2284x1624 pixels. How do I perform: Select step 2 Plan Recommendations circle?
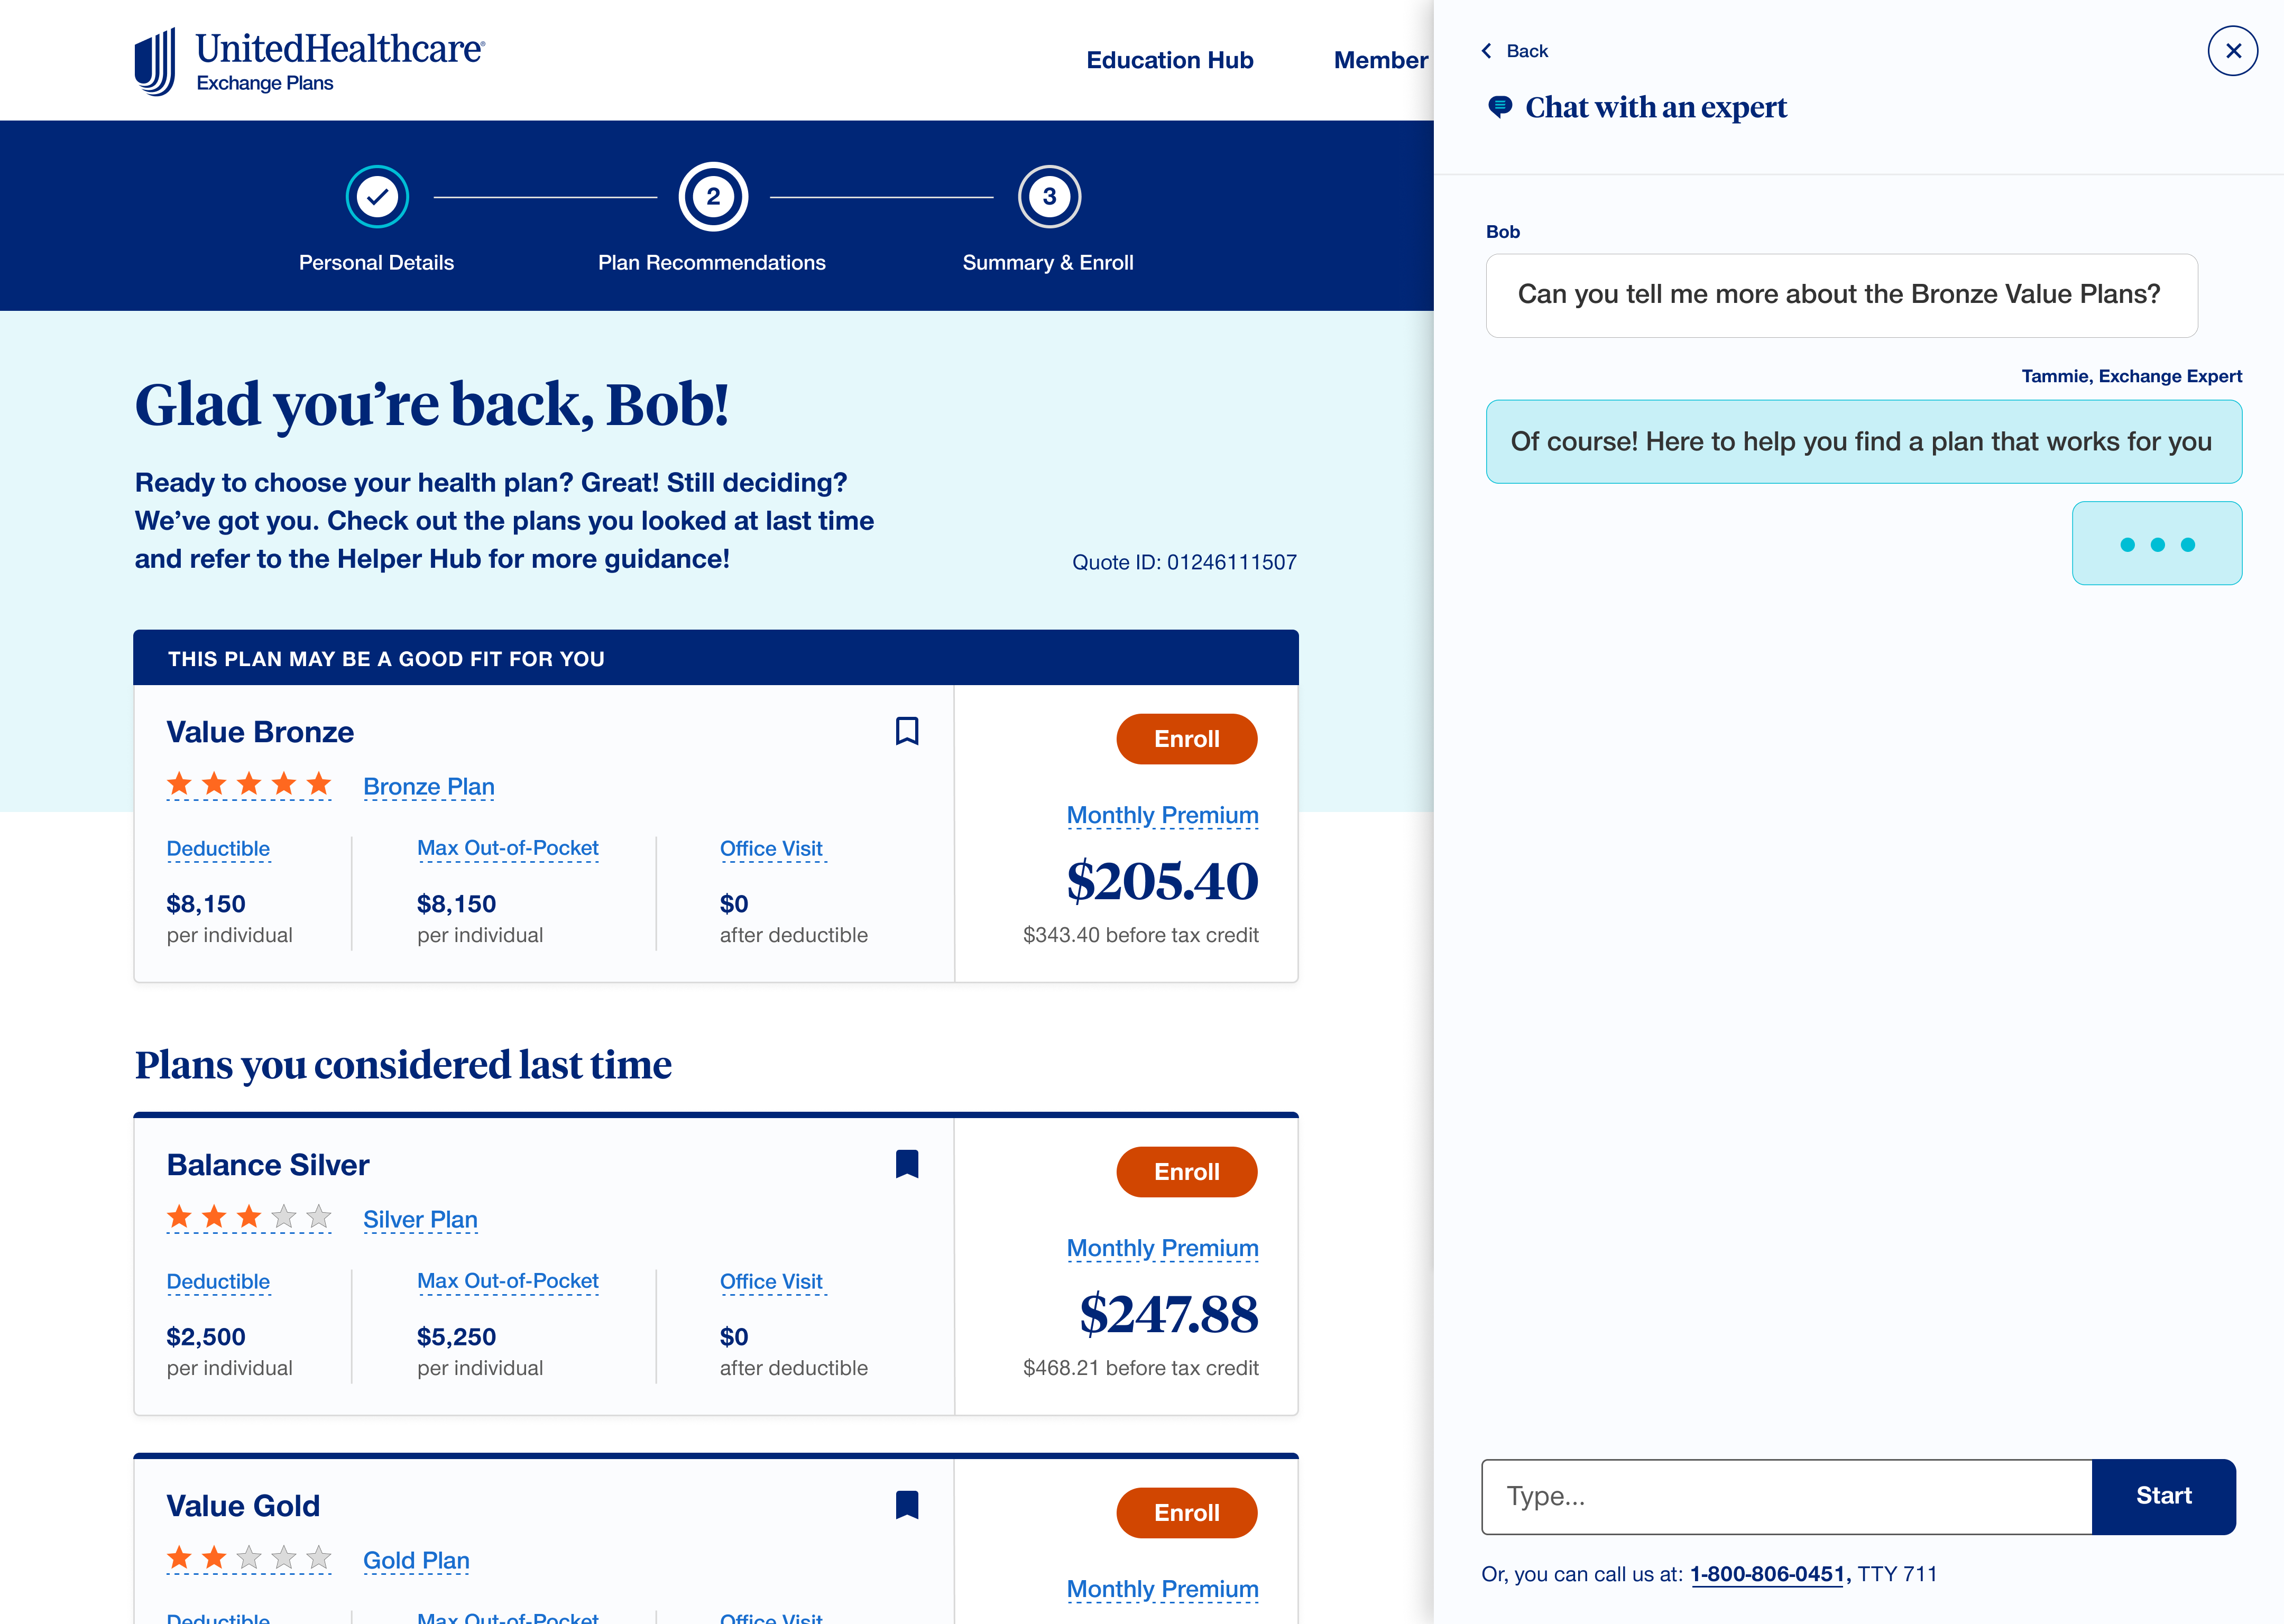[712, 198]
